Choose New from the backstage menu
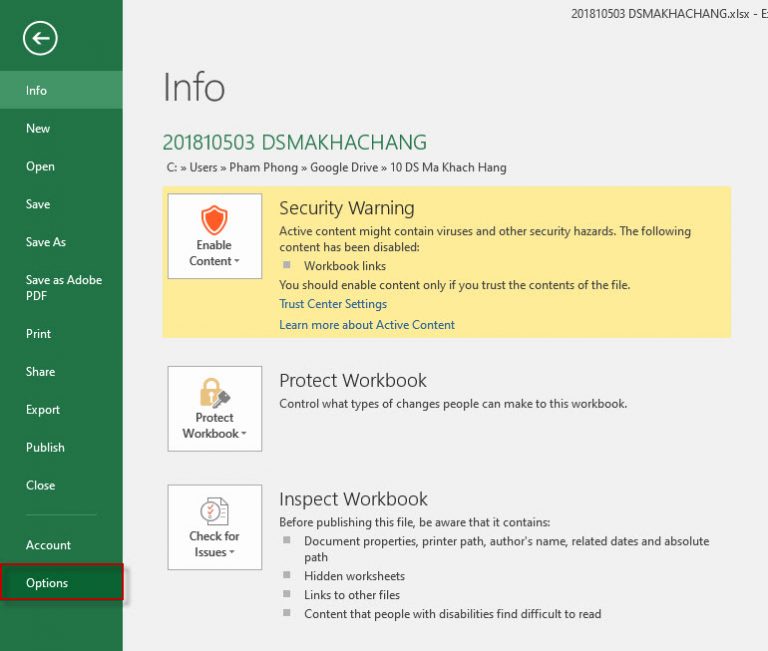 38,128
